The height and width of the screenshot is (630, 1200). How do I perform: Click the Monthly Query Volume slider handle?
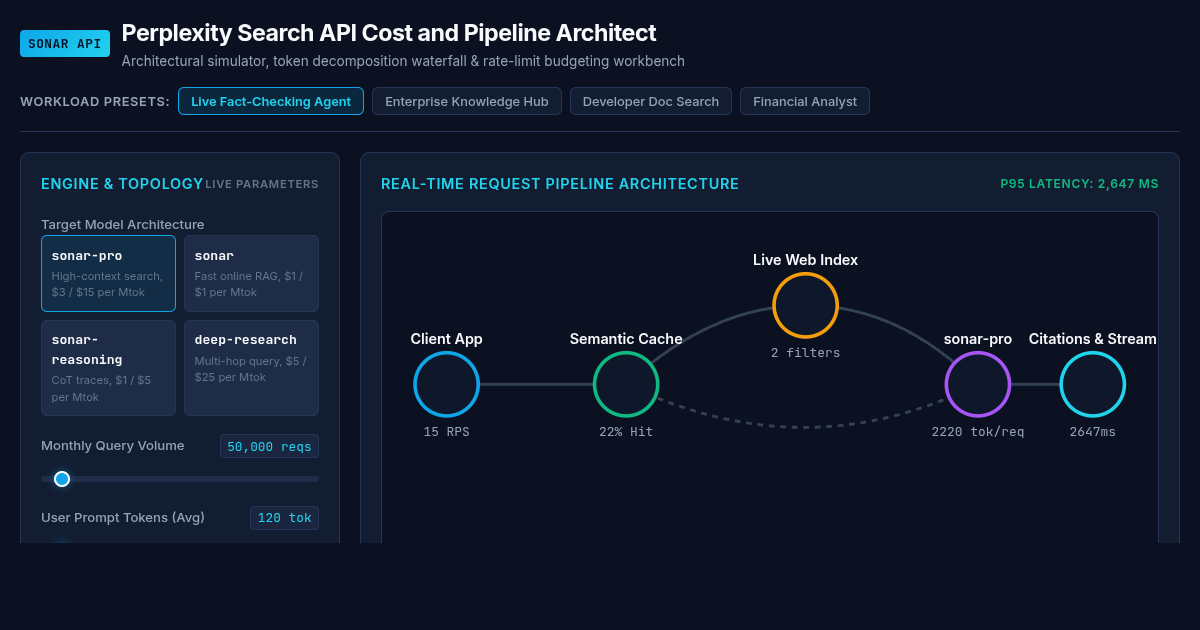[x=62, y=479]
